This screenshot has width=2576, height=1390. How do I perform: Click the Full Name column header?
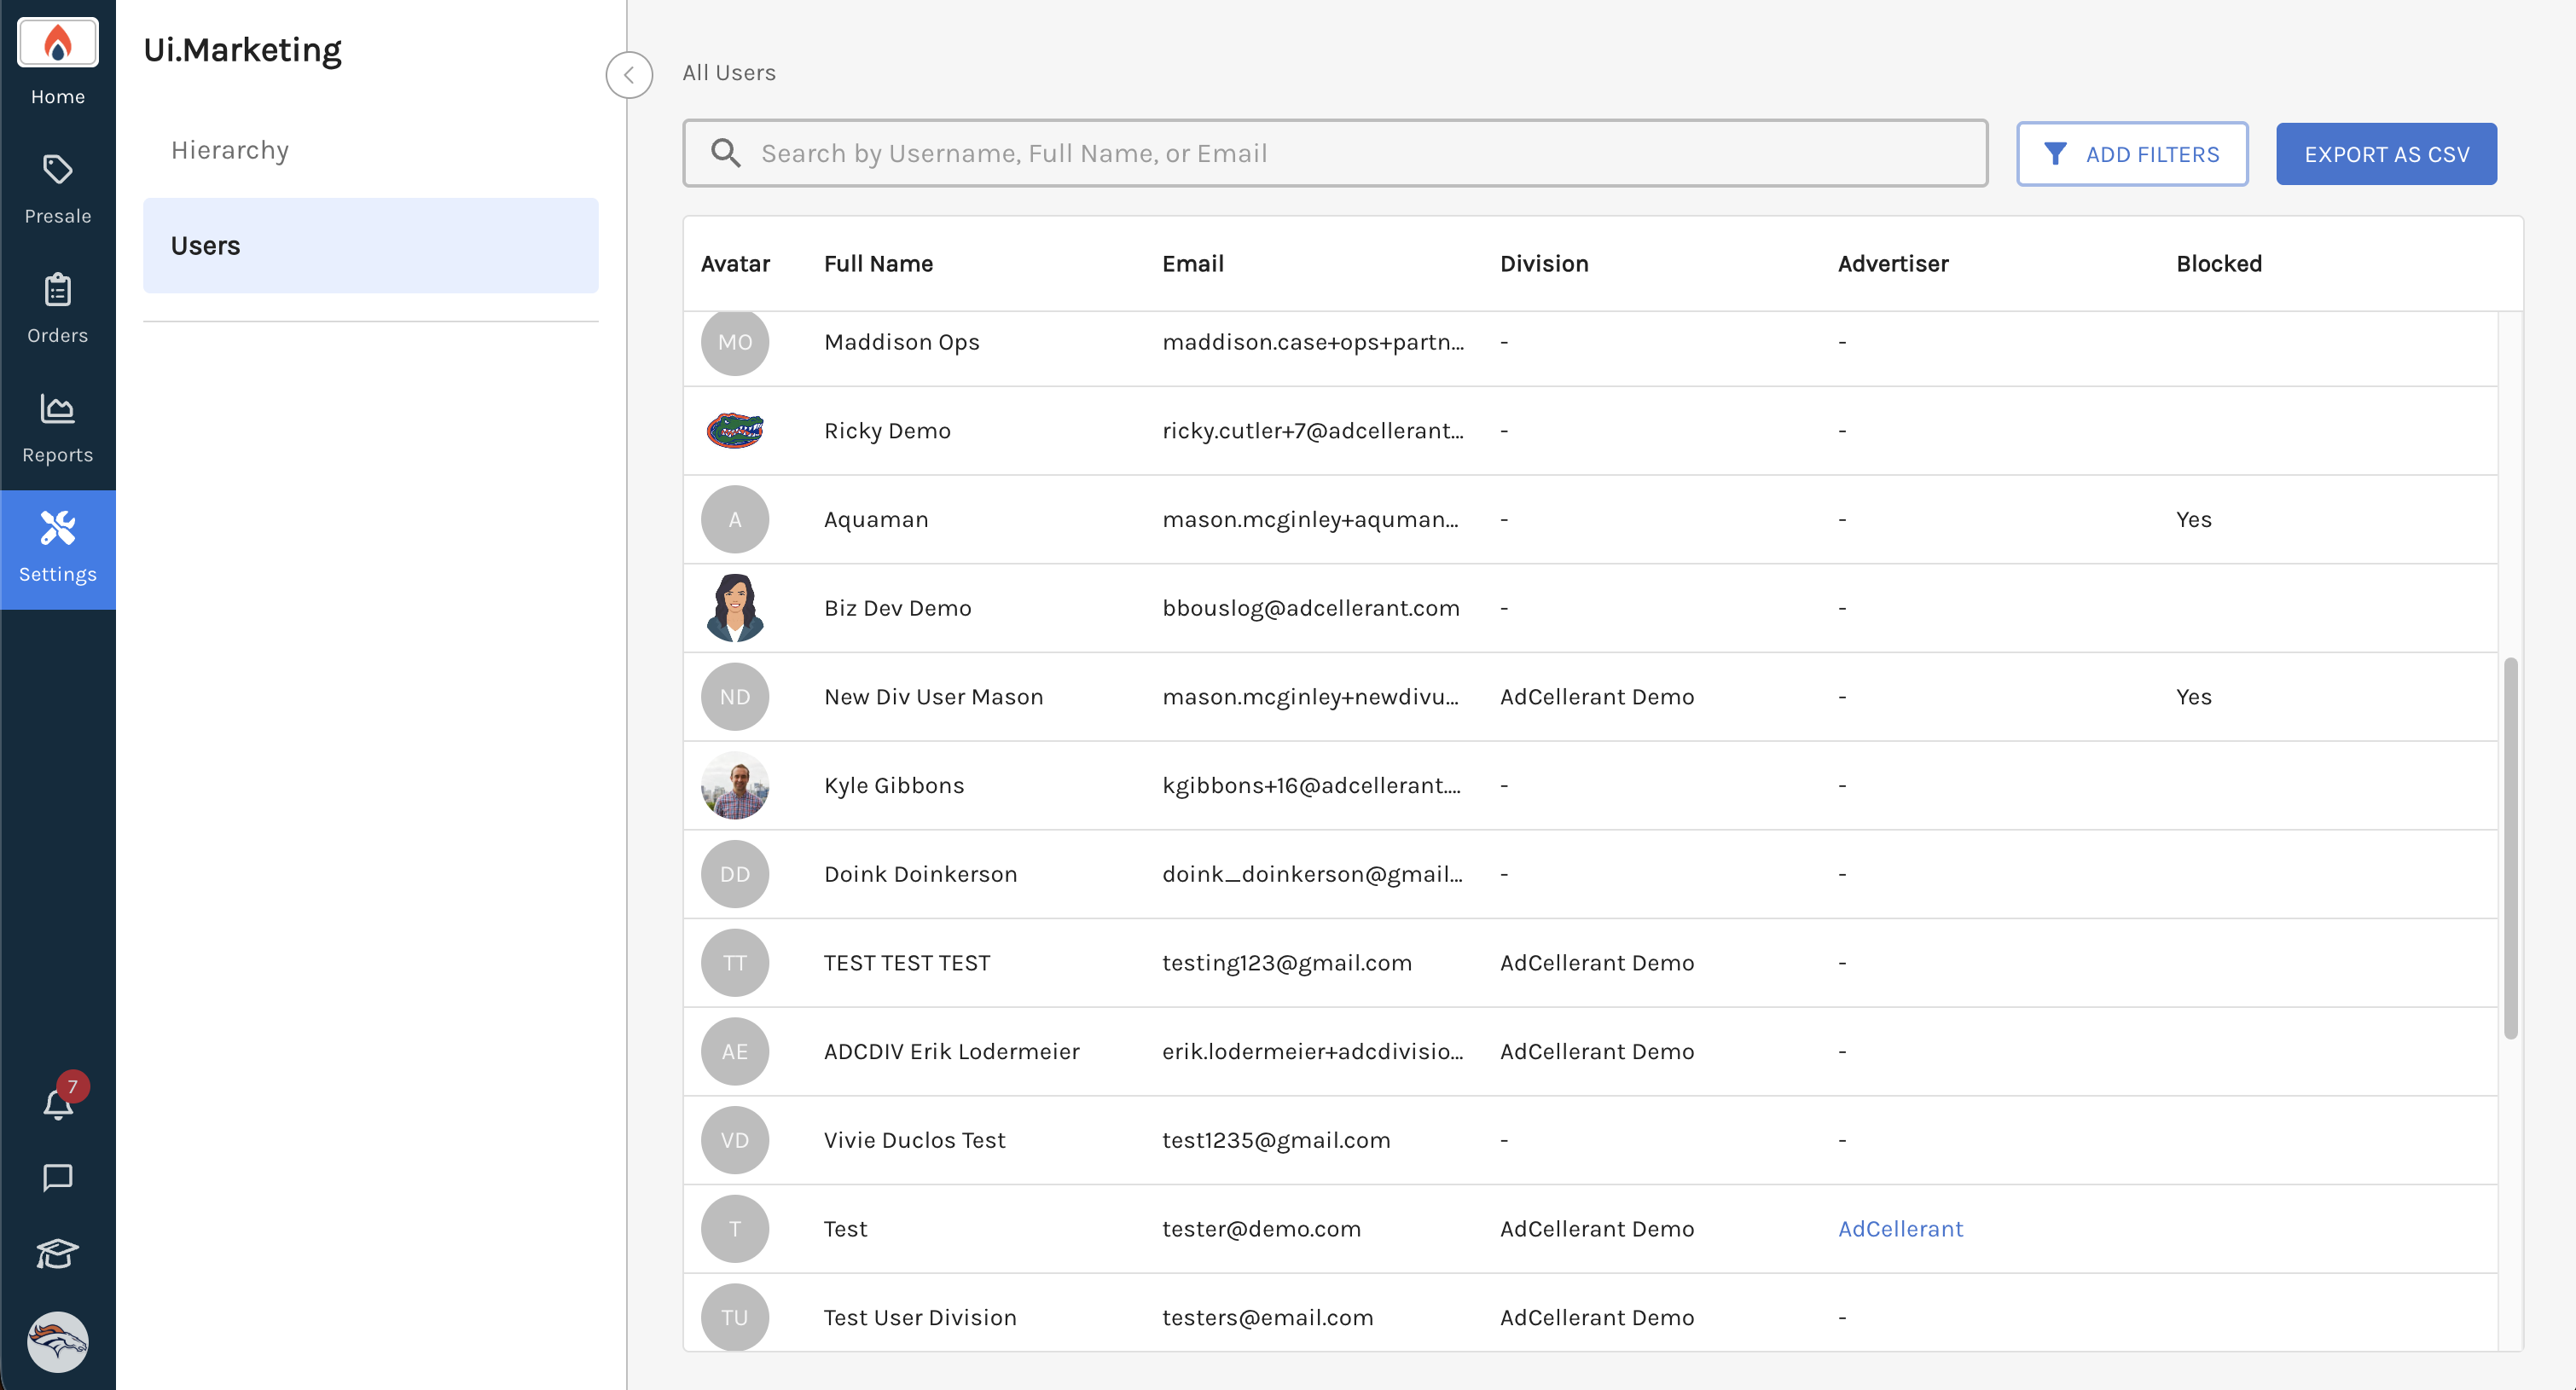tap(878, 264)
